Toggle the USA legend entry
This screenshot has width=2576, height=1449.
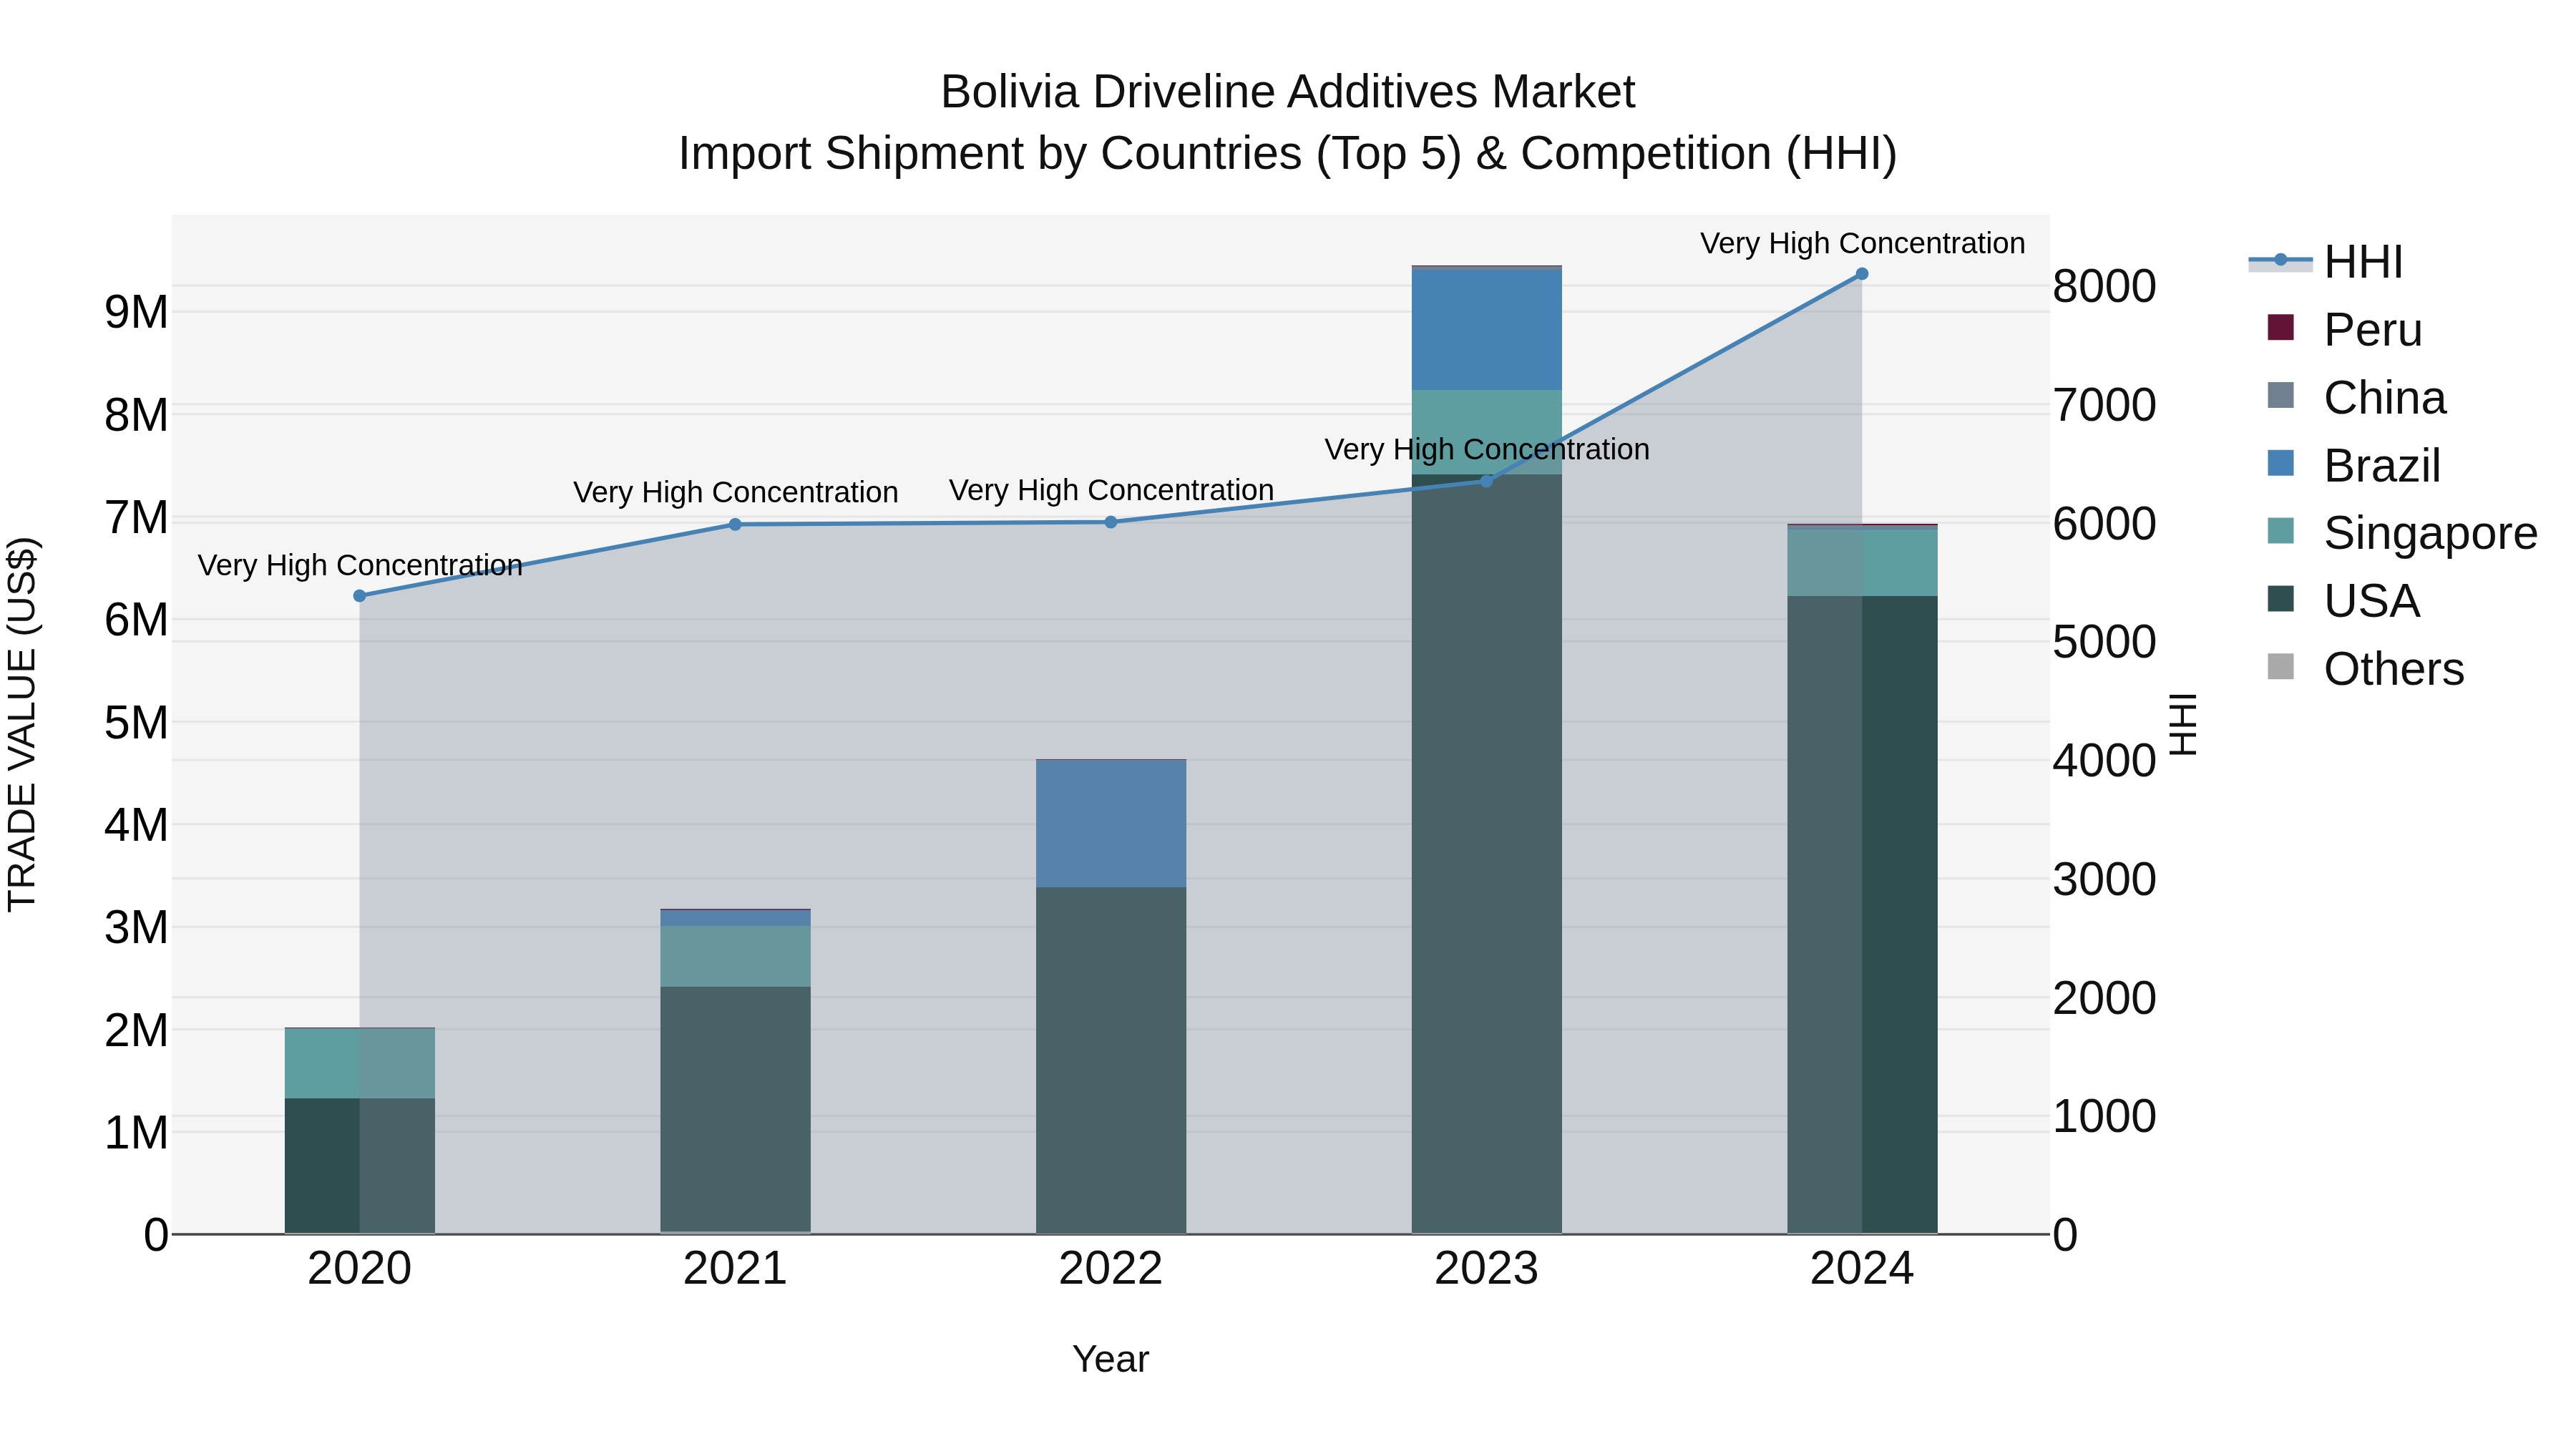point(2343,601)
